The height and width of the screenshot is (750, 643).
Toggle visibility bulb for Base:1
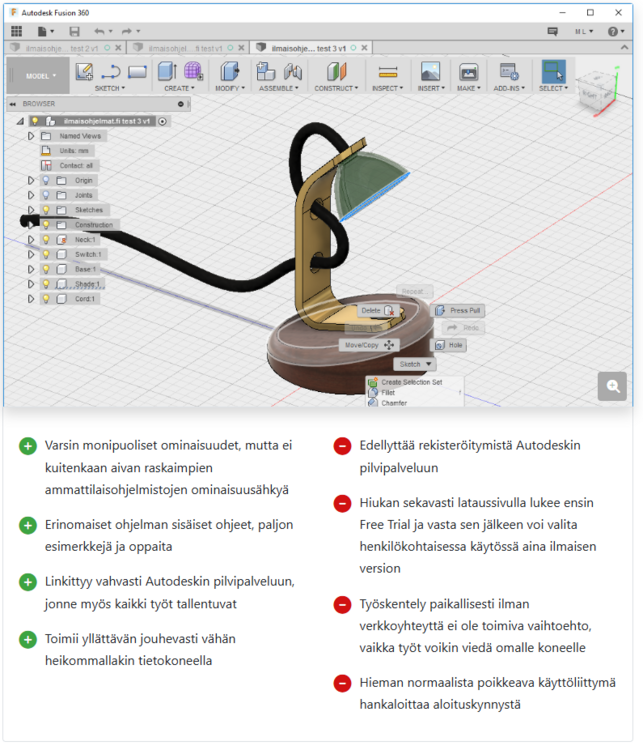pyautogui.click(x=46, y=269)
